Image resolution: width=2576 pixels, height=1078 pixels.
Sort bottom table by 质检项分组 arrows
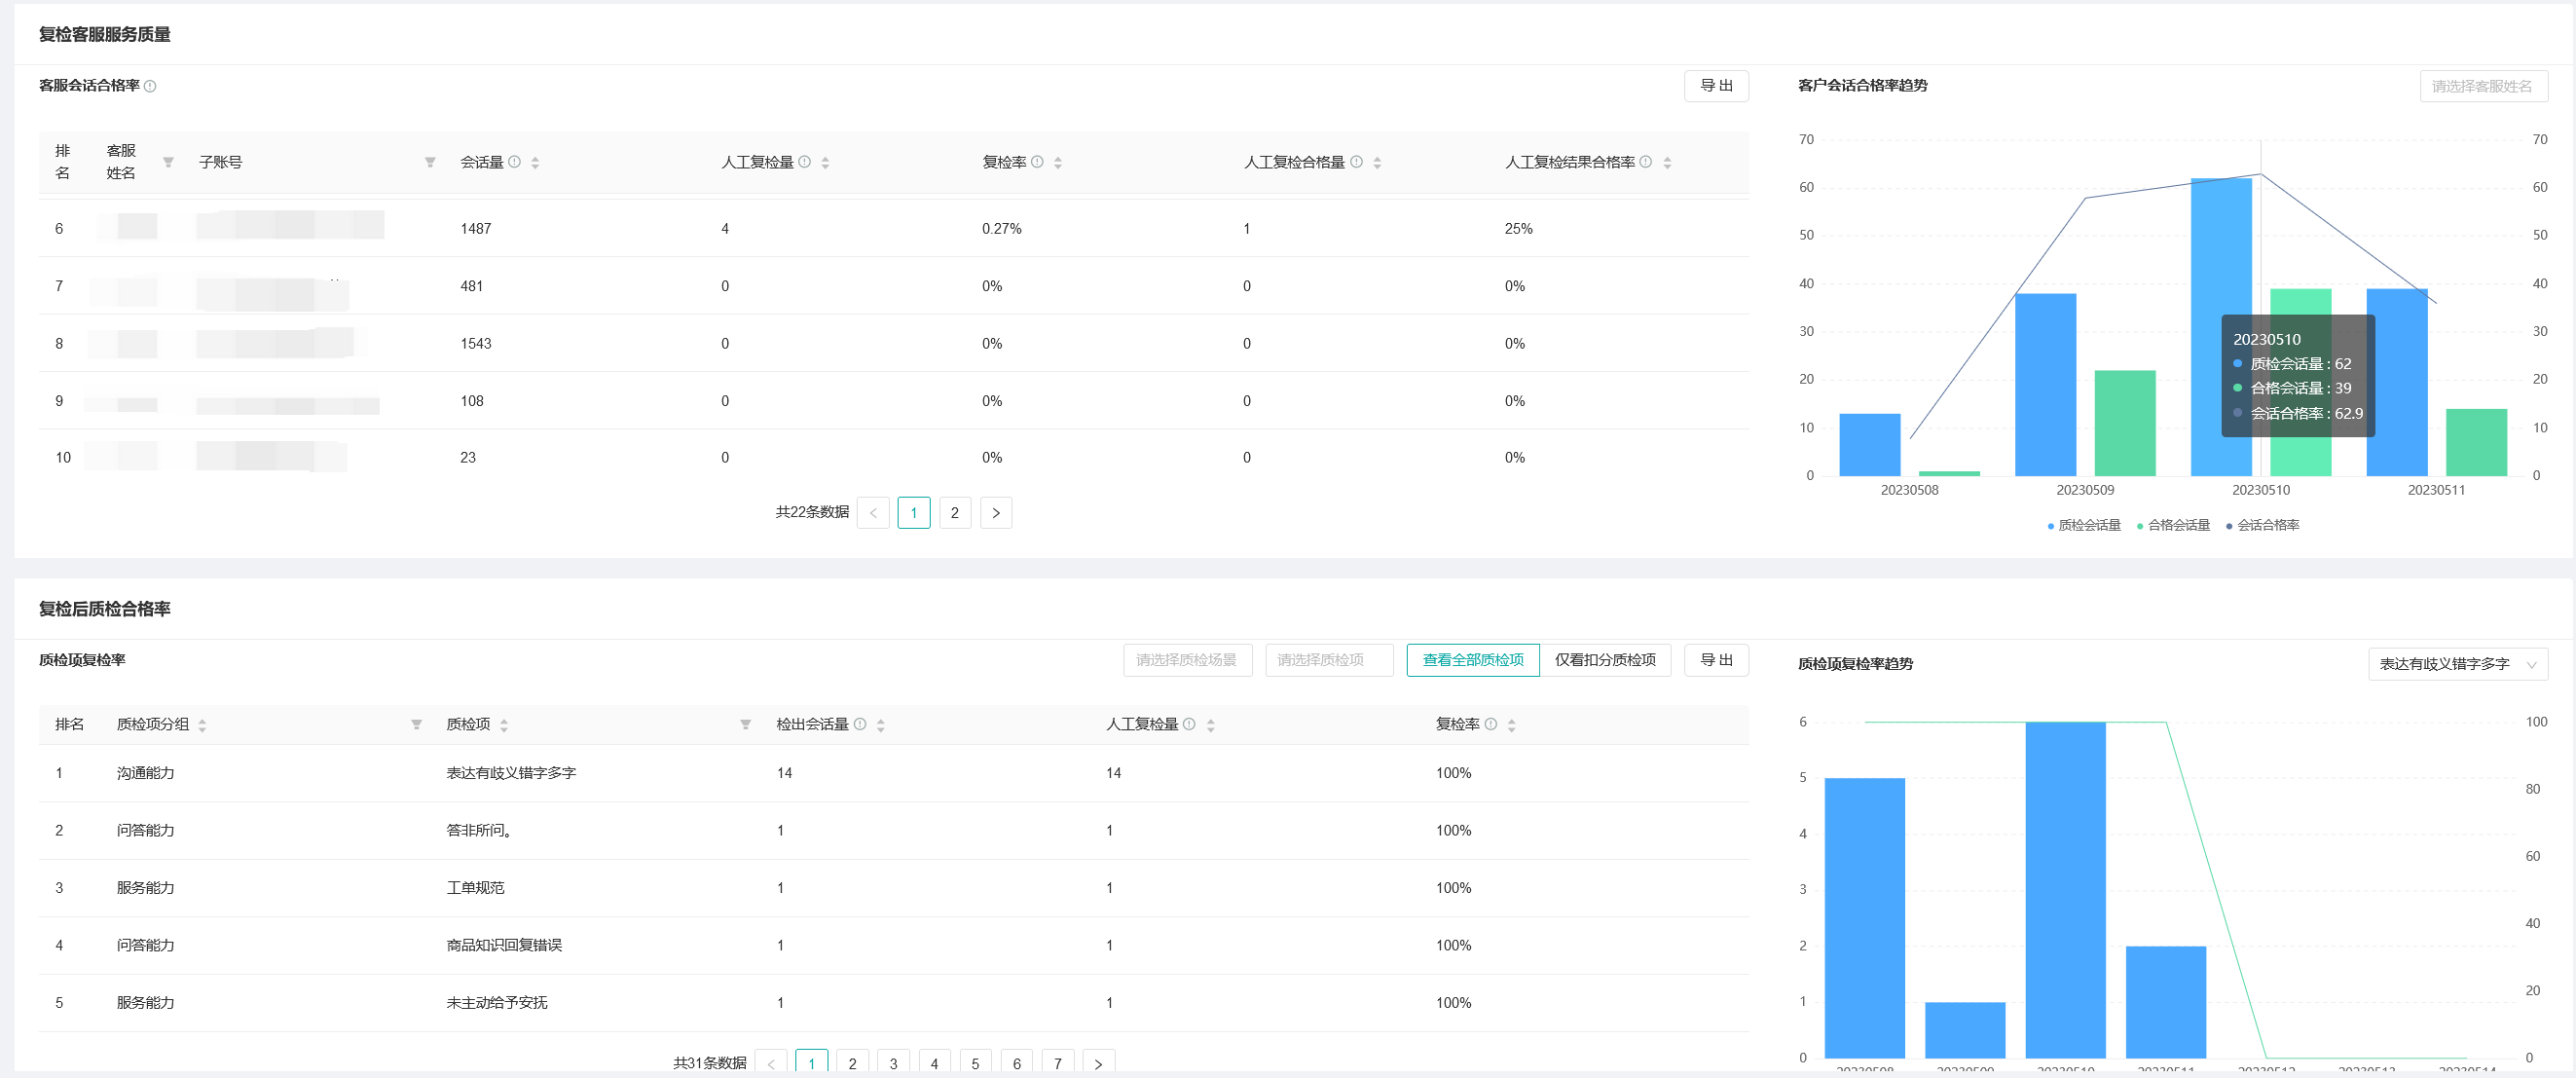(202, 725)
